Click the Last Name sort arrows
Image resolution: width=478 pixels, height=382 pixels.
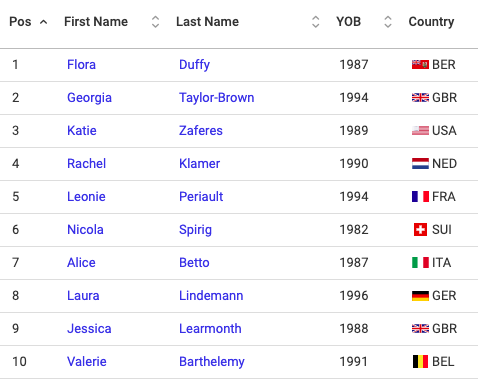coord(316,22)
